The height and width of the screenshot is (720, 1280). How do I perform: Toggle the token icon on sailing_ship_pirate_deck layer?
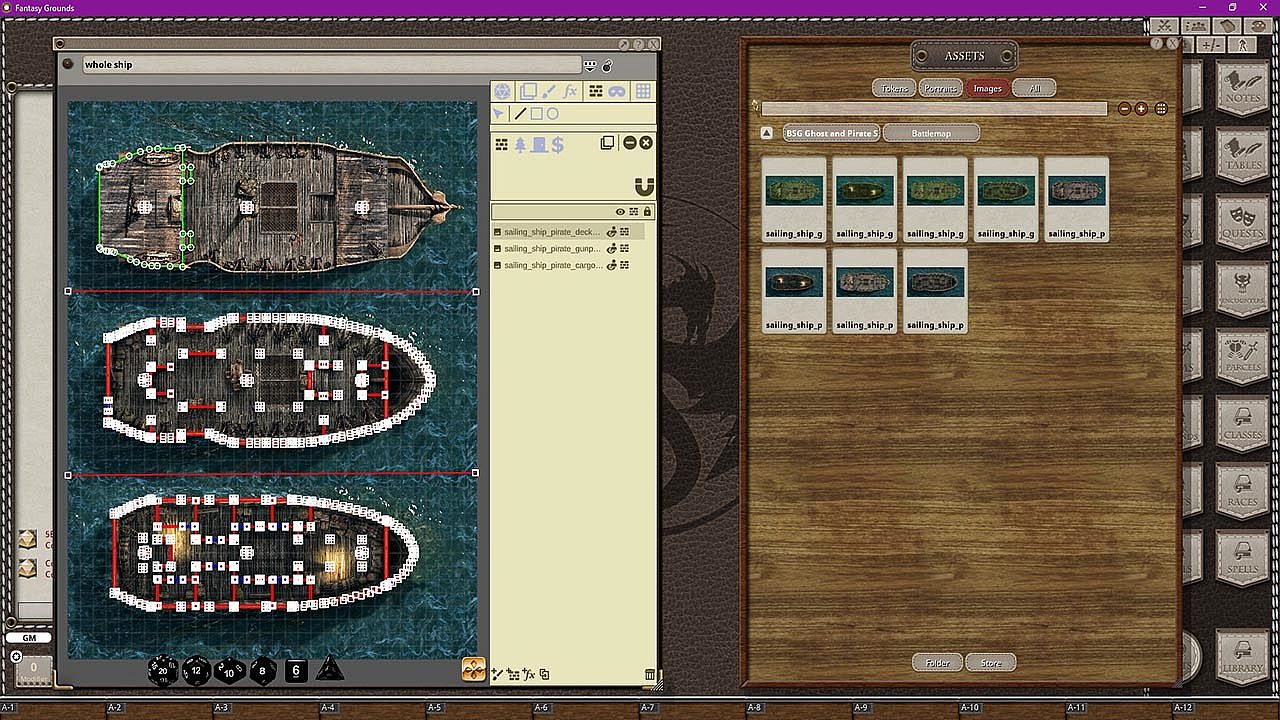[612, 232]
